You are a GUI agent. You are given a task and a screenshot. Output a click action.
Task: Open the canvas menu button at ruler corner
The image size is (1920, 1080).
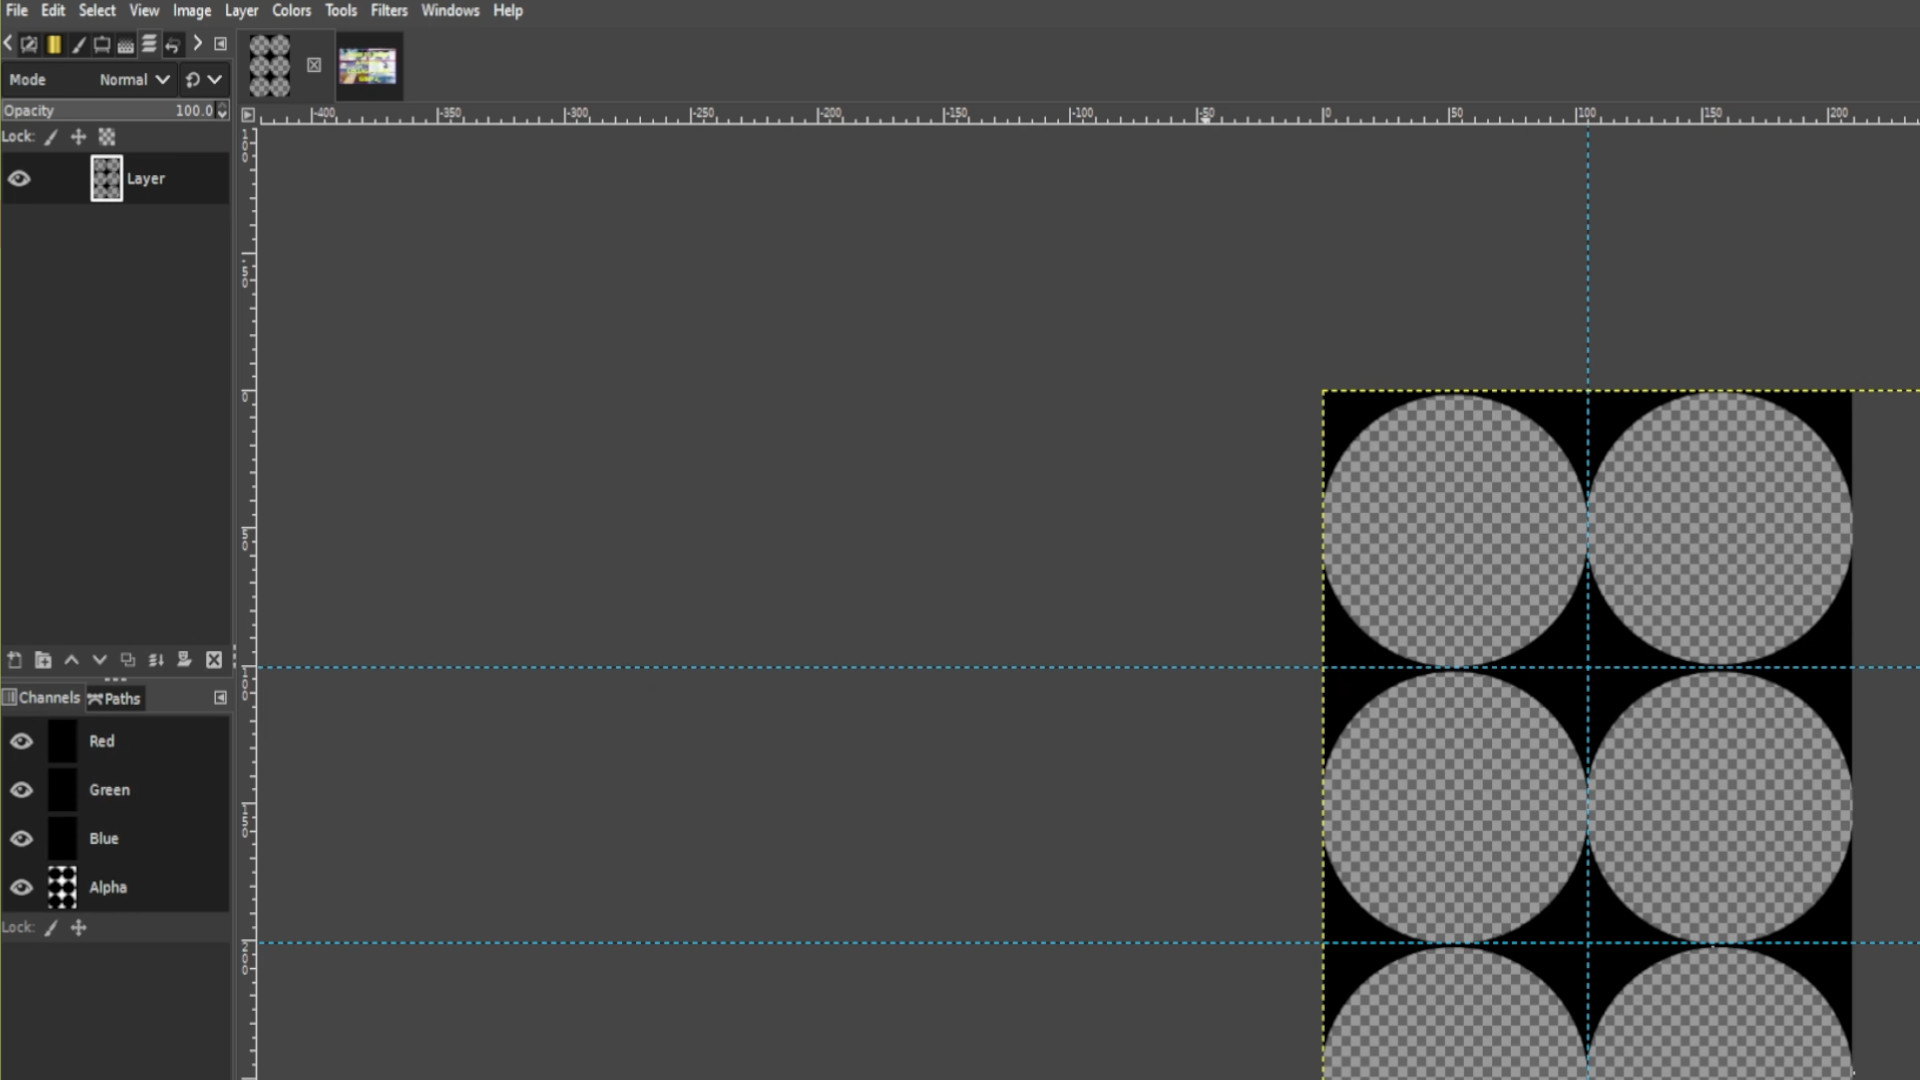tap(248, 115)
